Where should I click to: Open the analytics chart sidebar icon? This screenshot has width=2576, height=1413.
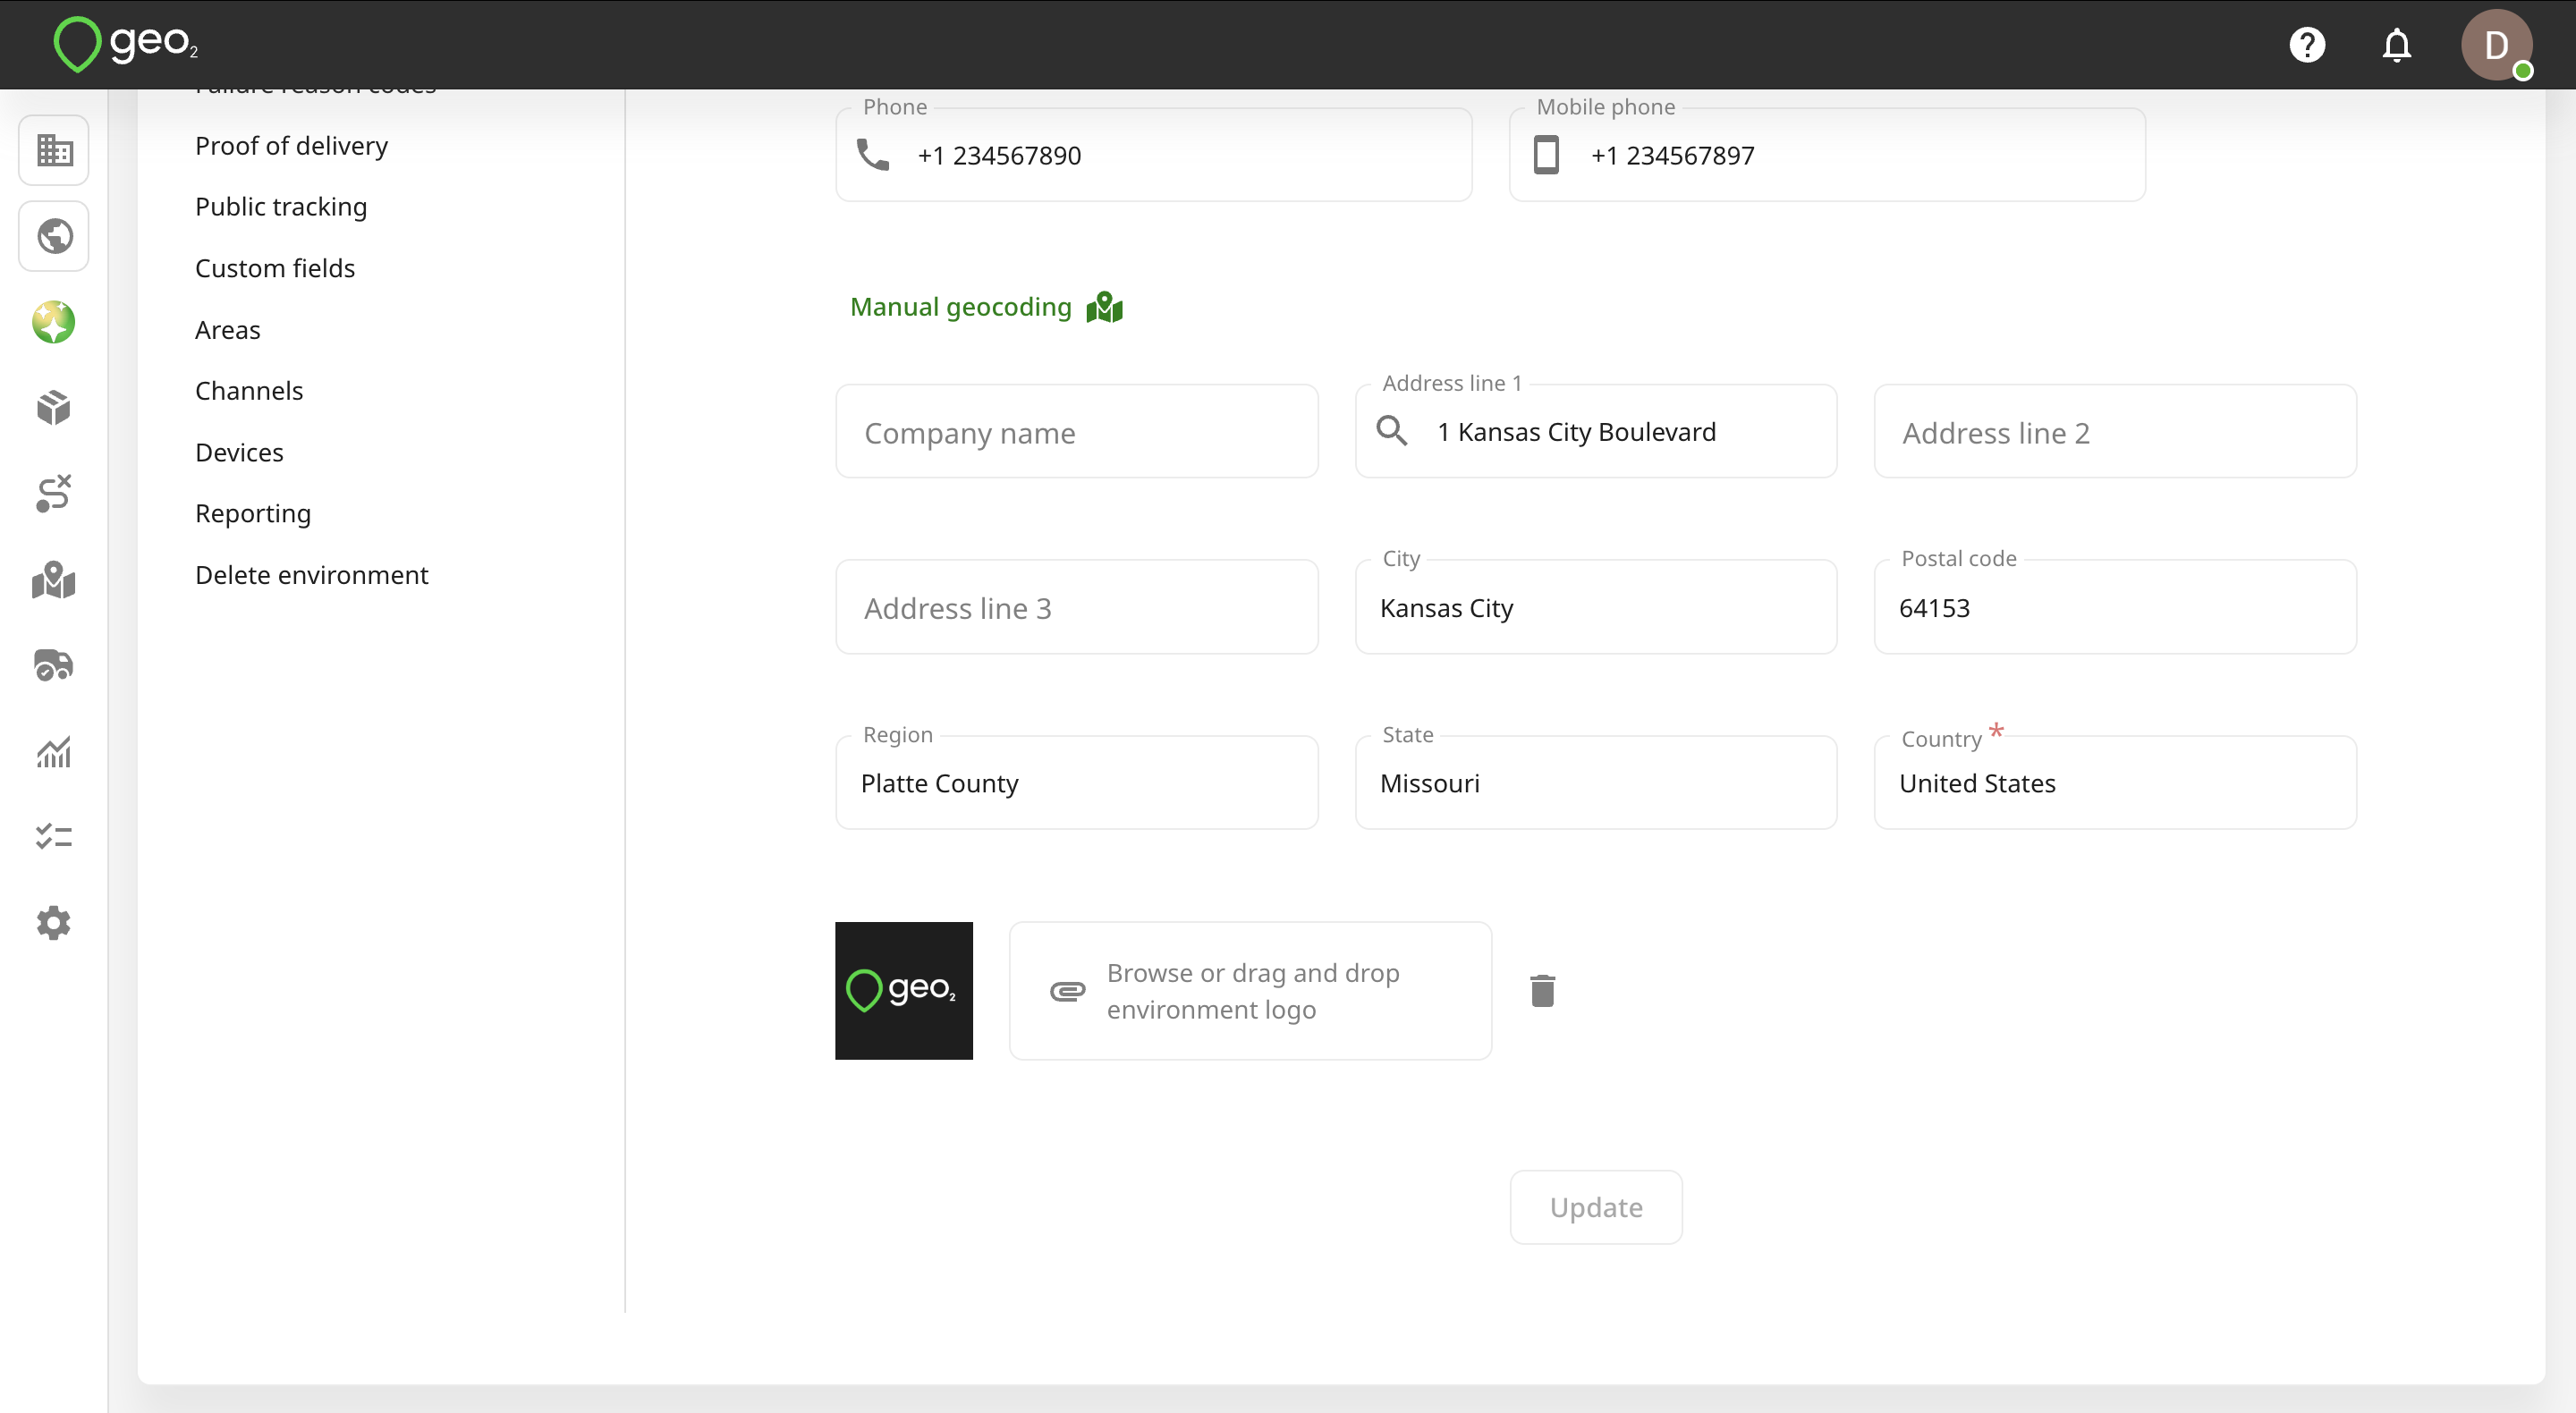[54, 751]
